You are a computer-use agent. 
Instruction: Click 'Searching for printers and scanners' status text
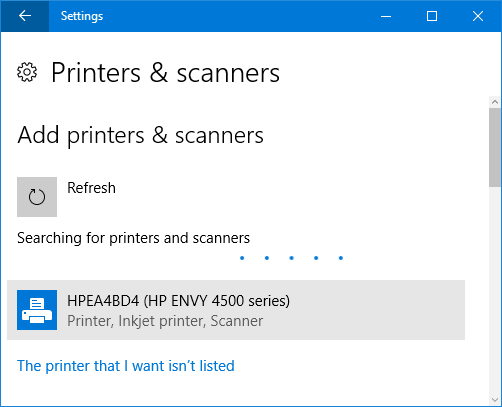click(133, 238)
